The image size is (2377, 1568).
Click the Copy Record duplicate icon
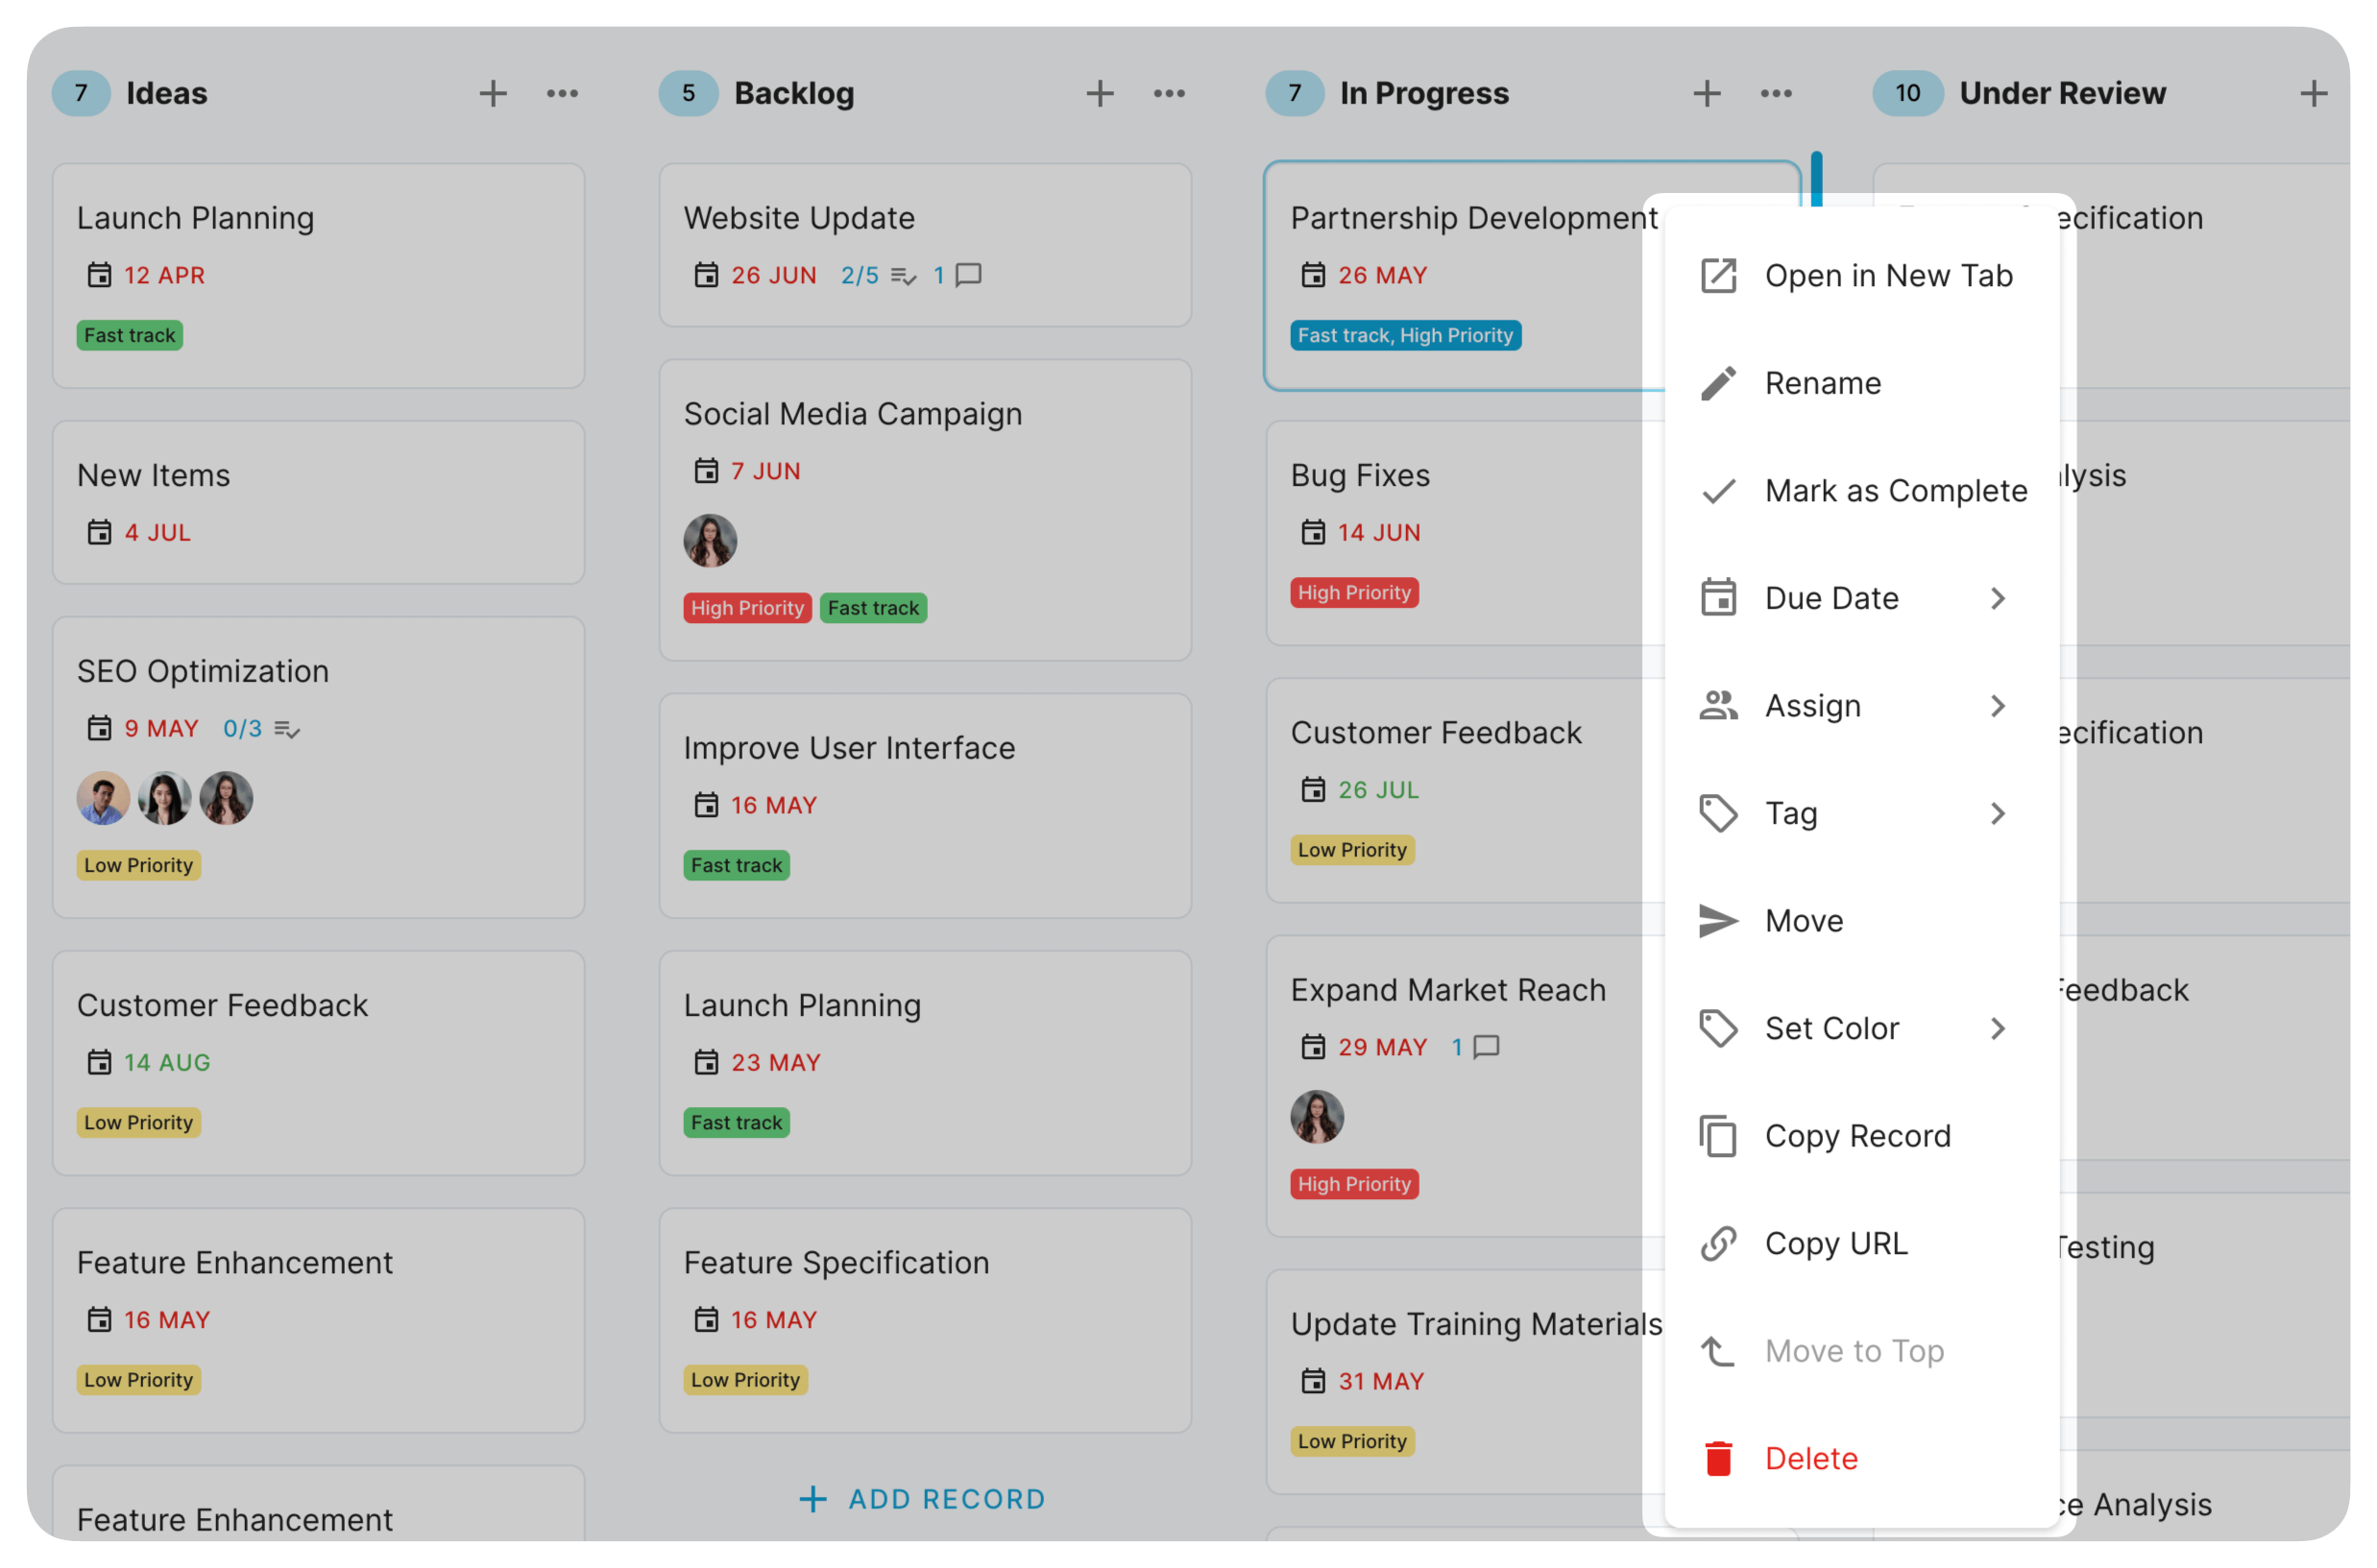[x=1719, y=1136]
